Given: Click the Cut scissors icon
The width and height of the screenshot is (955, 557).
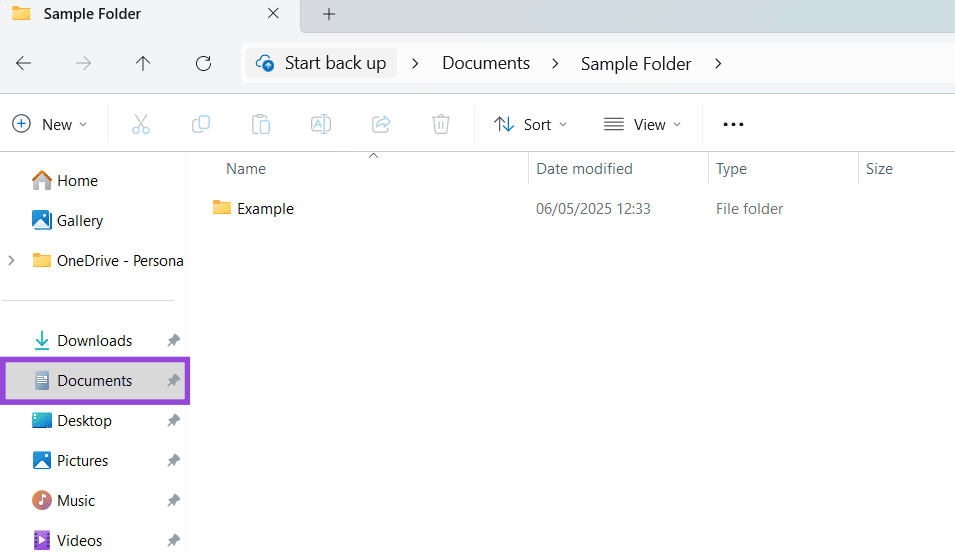Looking at the screenshot, I should [x=141, y=124].
